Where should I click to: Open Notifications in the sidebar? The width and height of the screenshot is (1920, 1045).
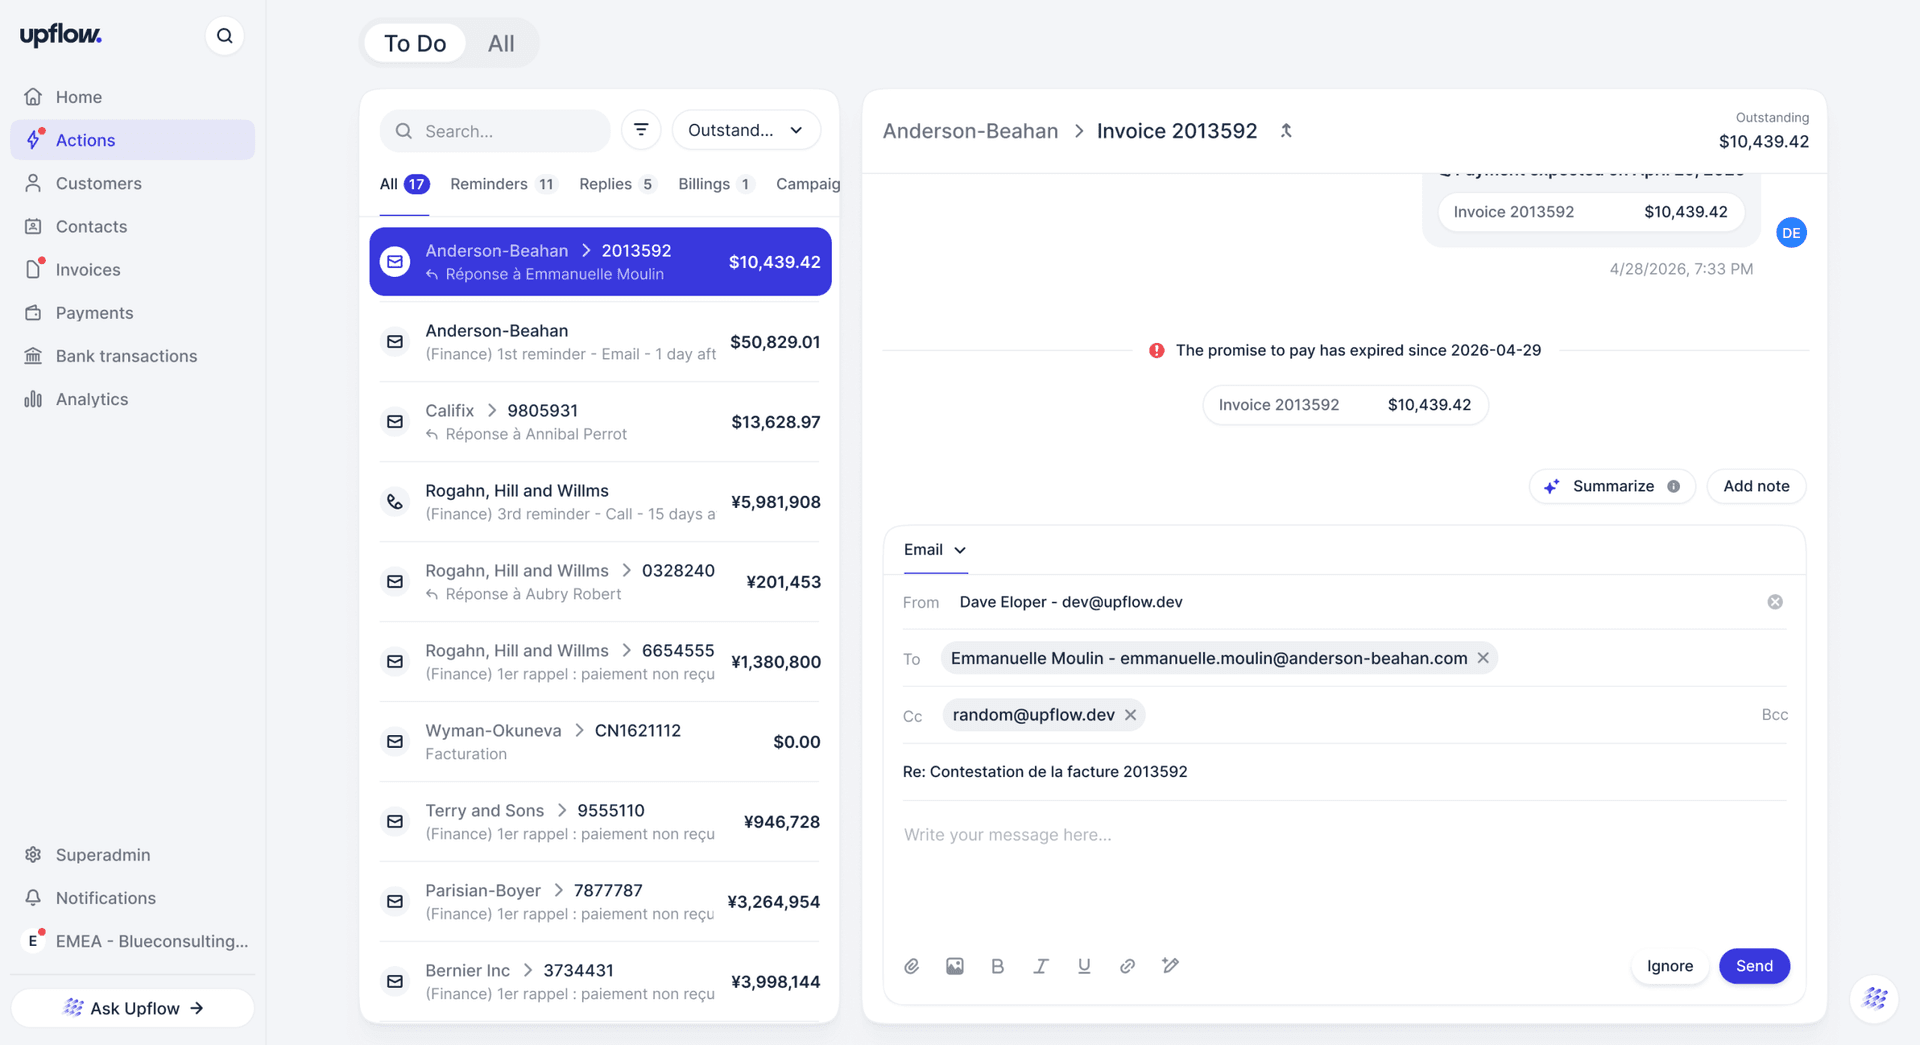pyautogui.click(x=132, y=898)
